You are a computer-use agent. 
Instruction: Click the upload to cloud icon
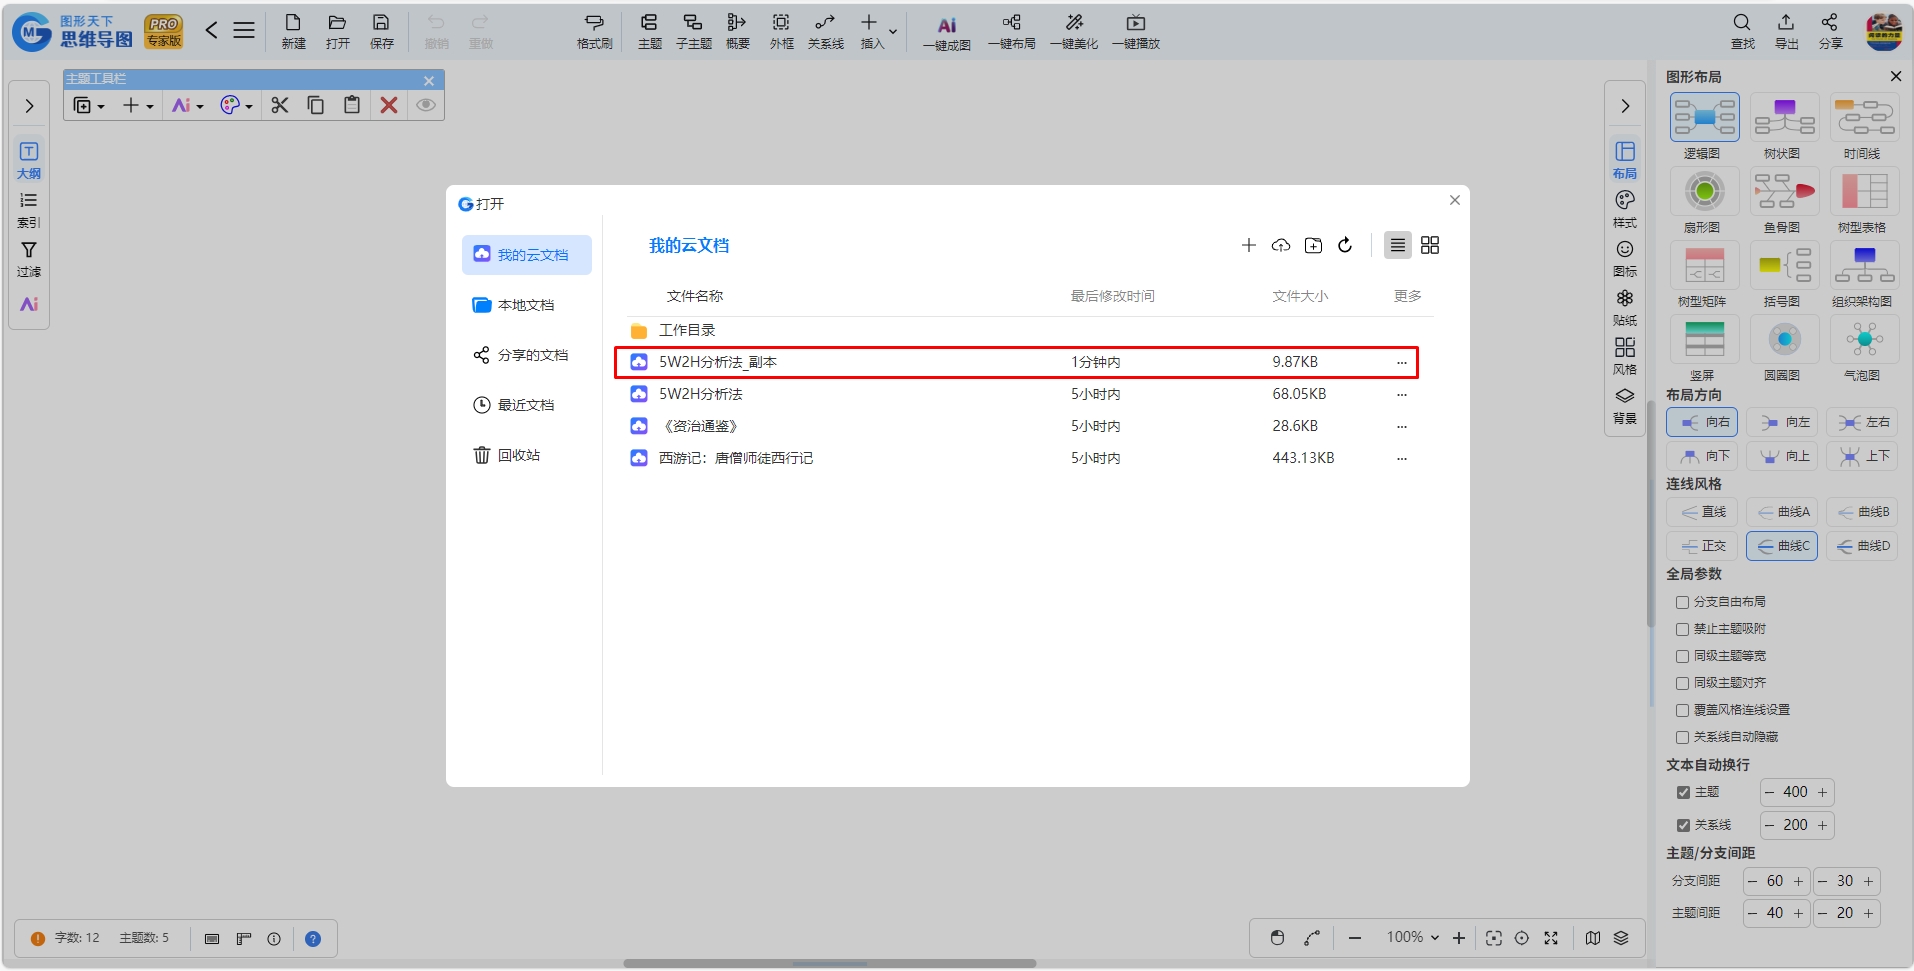(1281, 245)
